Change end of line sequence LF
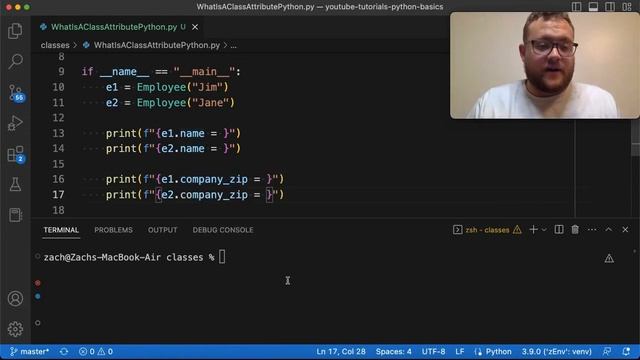 [x=460, y=351]
